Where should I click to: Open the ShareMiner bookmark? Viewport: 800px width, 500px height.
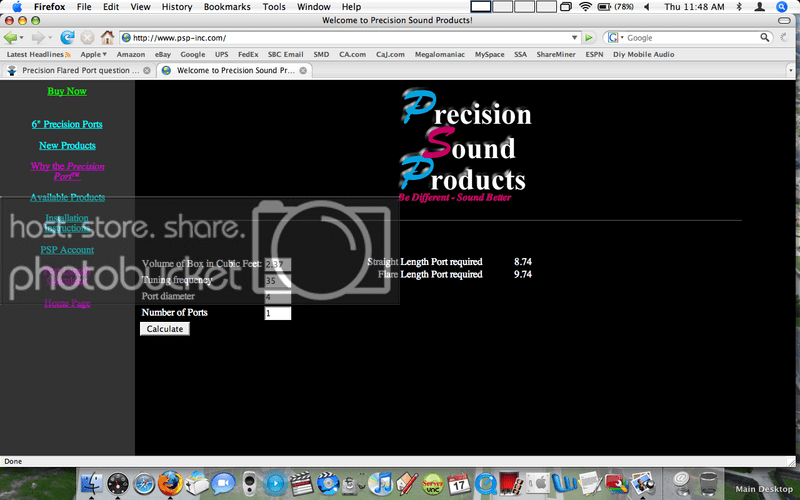coord(556,54)
